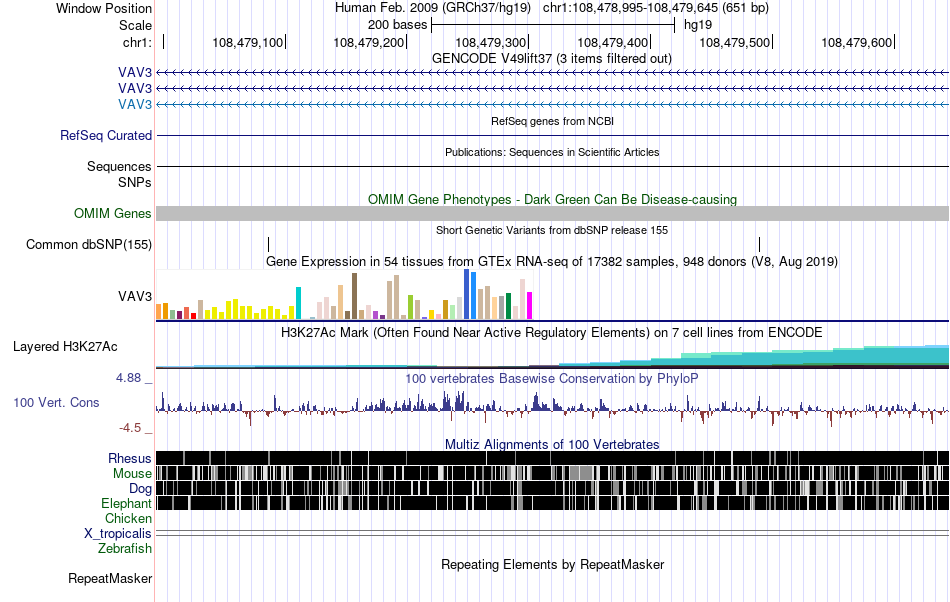950x602 pixels.
Task: Click the Rhesus alignment label
Action: [130, 458]
